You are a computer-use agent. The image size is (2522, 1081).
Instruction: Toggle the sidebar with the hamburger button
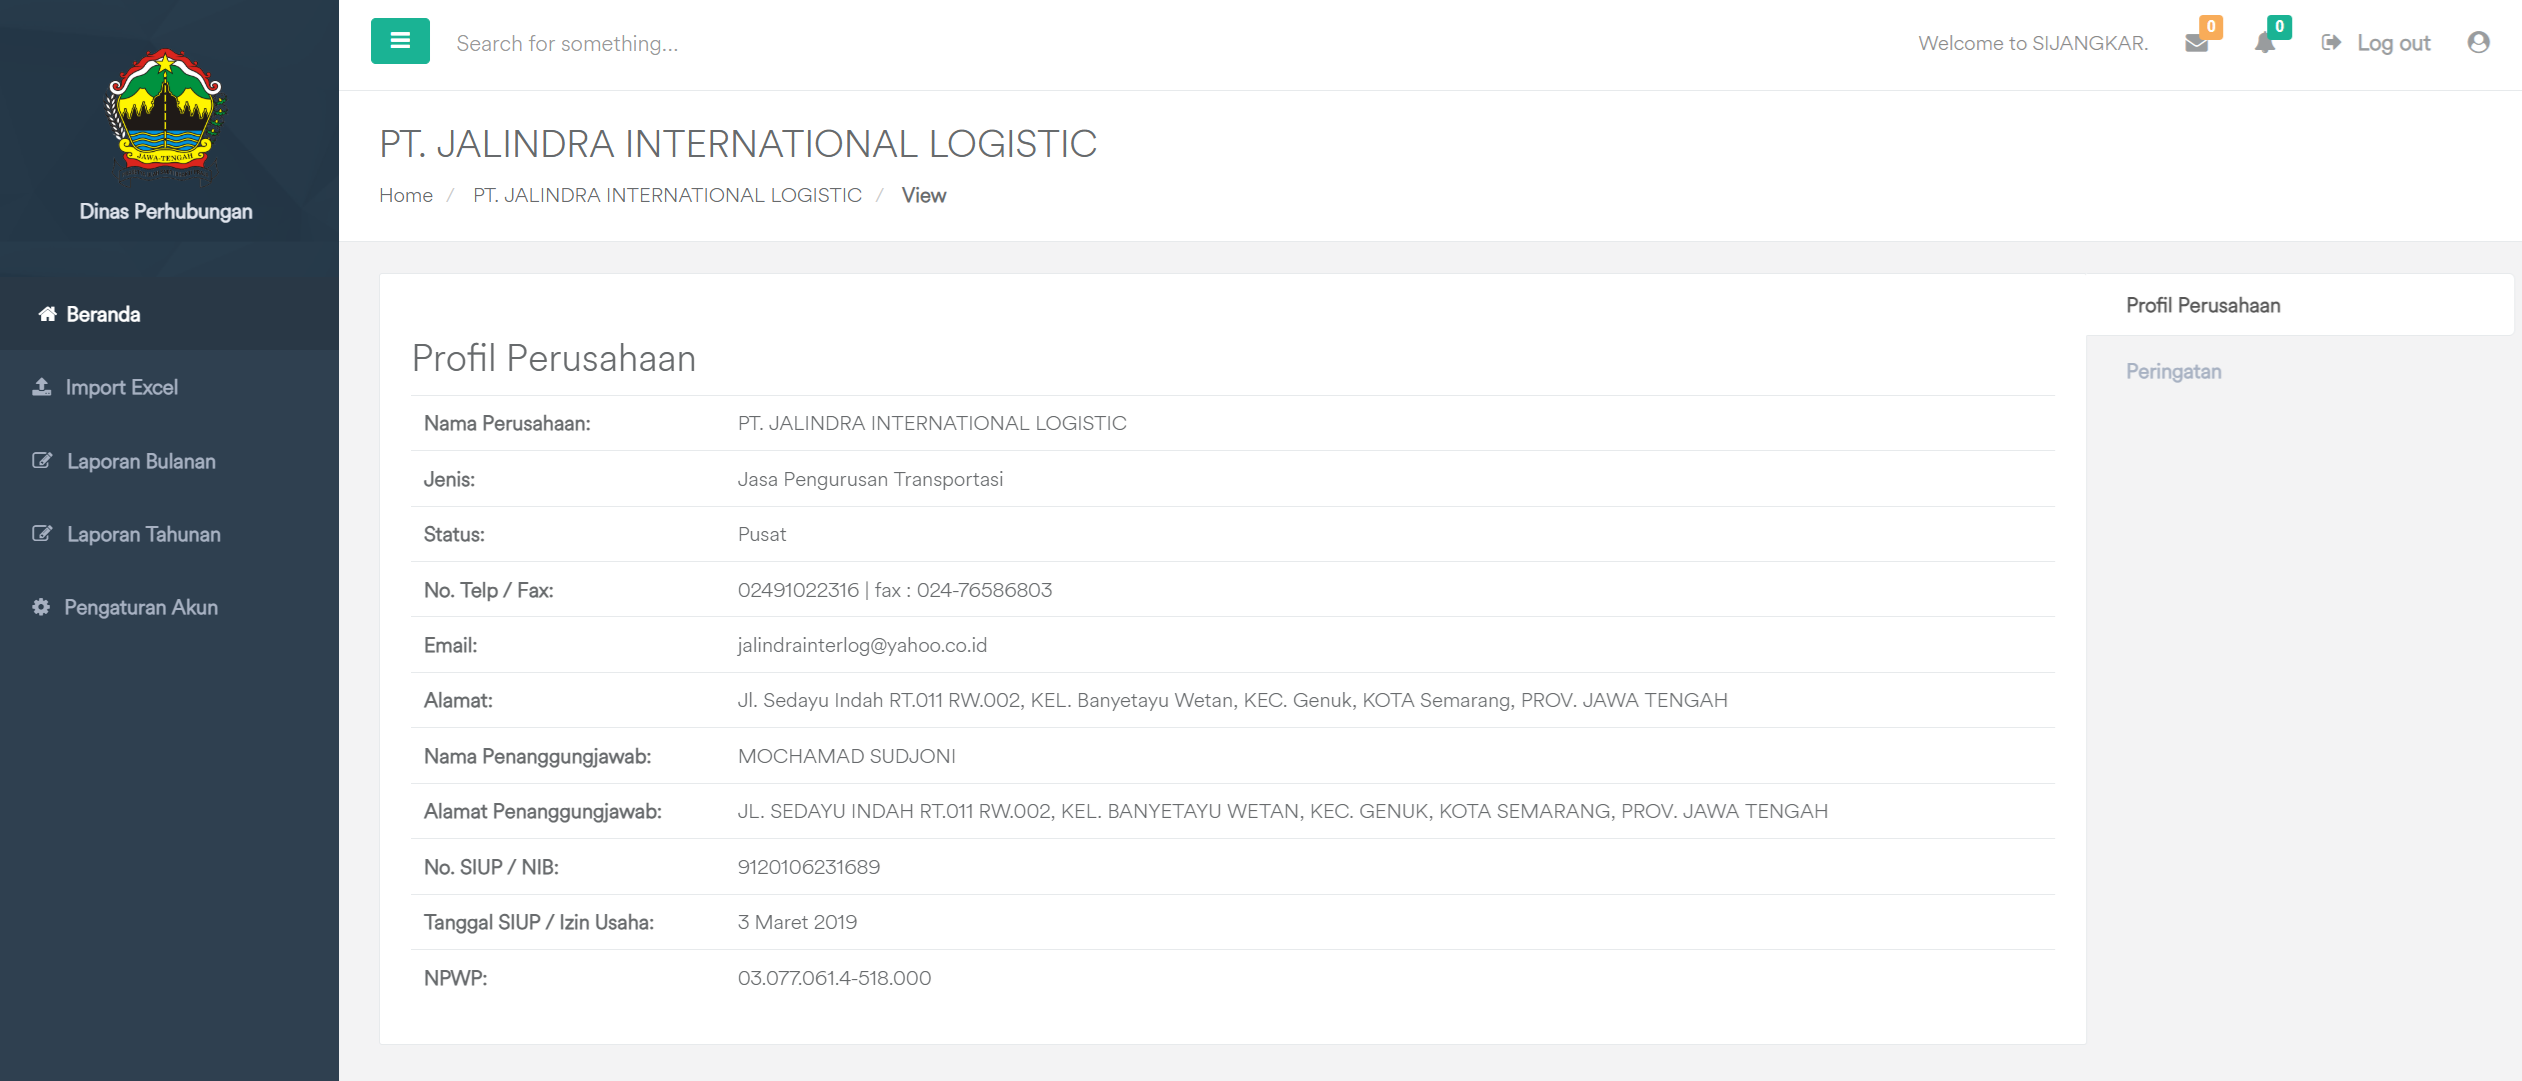pyautogui.click(x=400, y=41)
